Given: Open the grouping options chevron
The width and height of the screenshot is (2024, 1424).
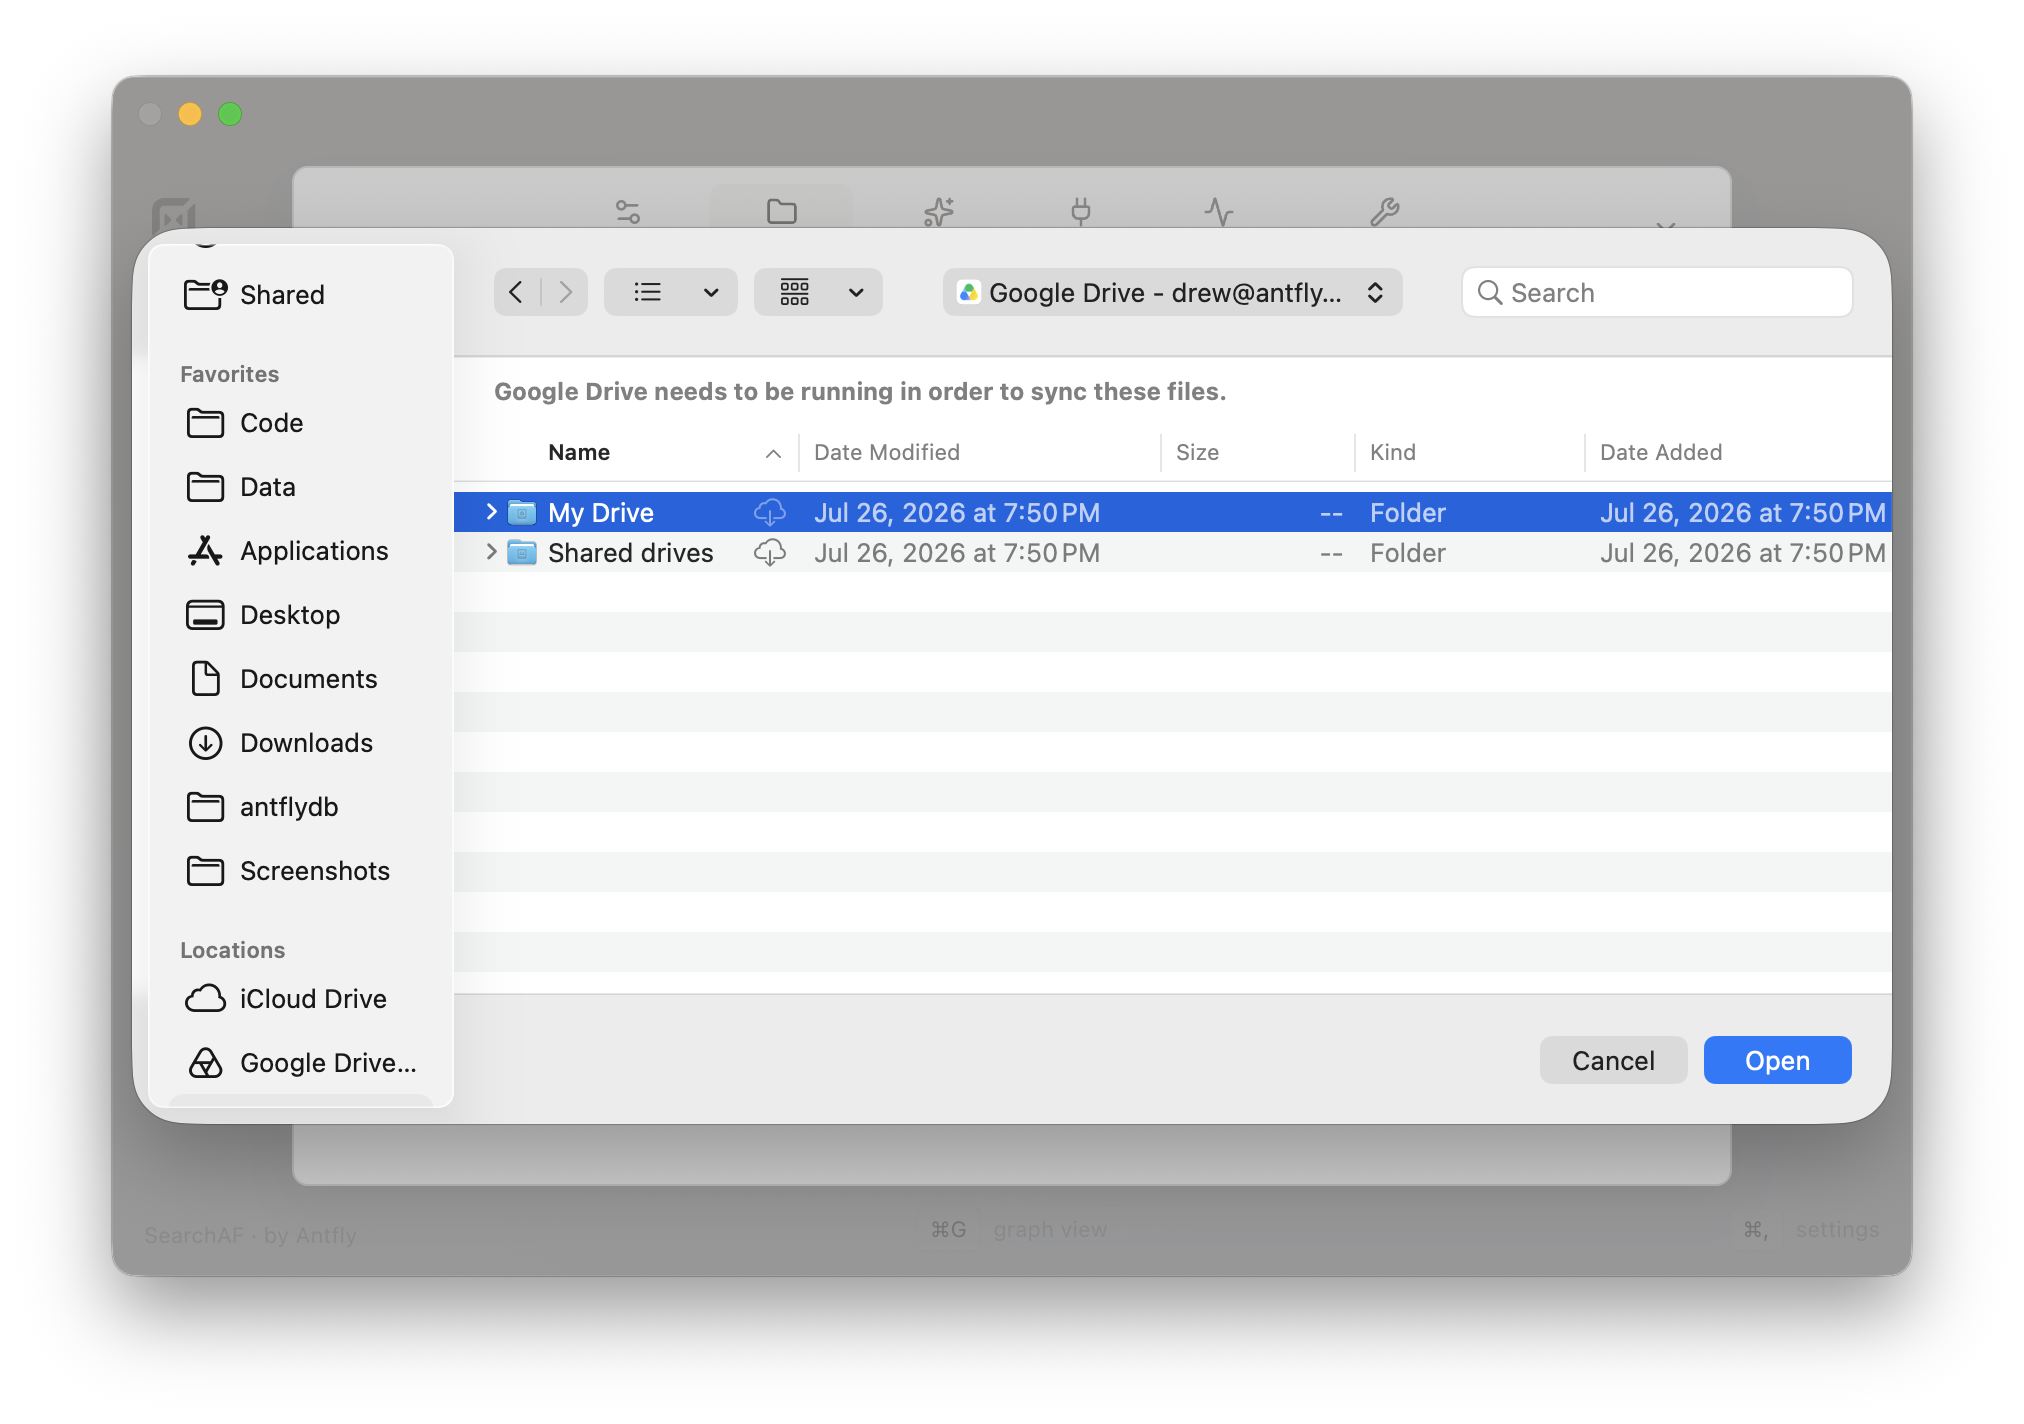Looking at the screenshot, I should coord(856,293).
